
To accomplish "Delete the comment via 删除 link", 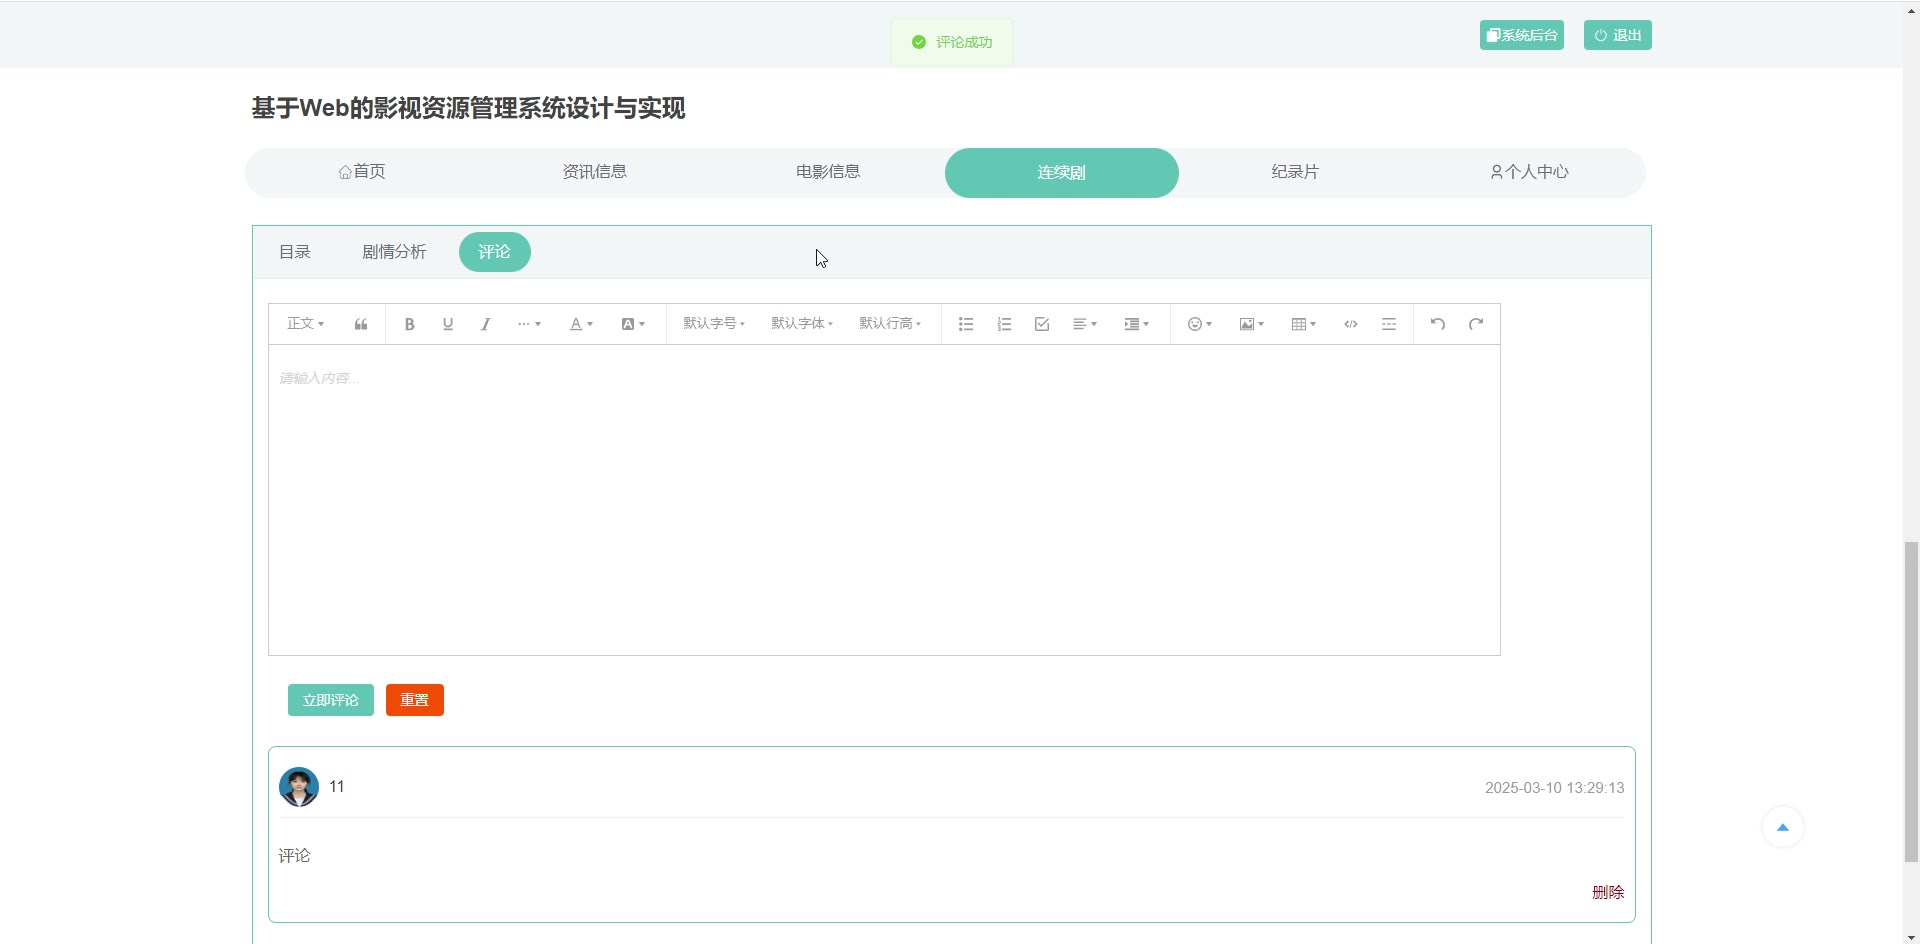I will click(x=1607, y=892).
